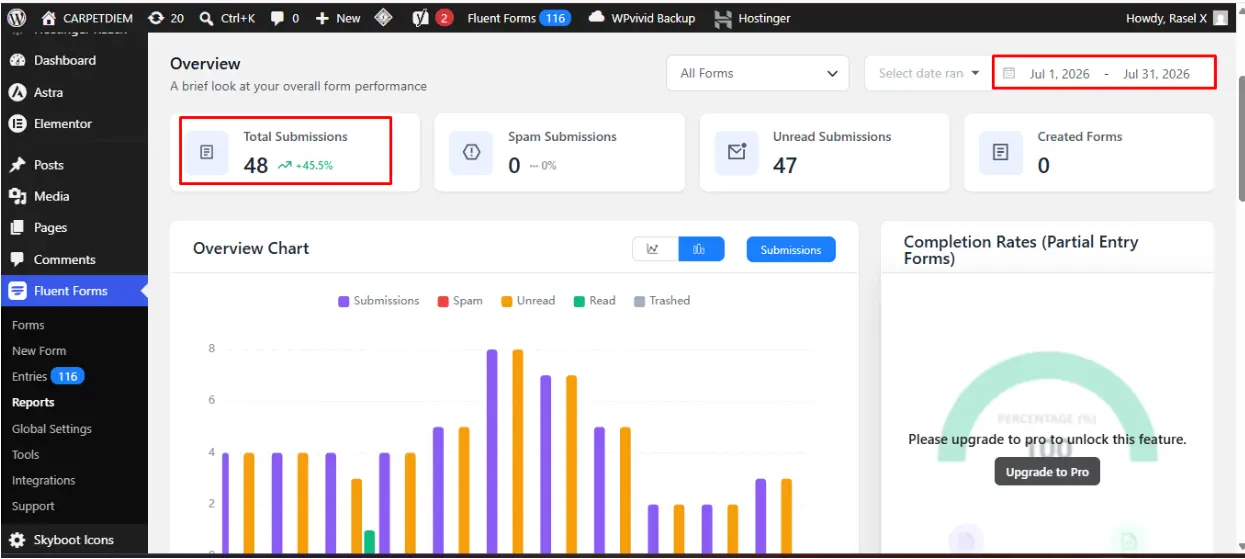Toggle Read series in chart legend
1245x559 pixels.
pos(595,301)
